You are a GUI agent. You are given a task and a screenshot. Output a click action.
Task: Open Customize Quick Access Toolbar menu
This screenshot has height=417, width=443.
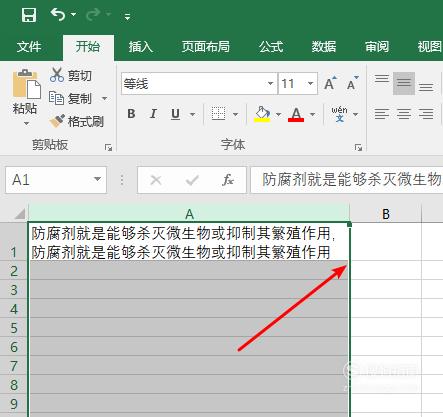pos(127,16)
